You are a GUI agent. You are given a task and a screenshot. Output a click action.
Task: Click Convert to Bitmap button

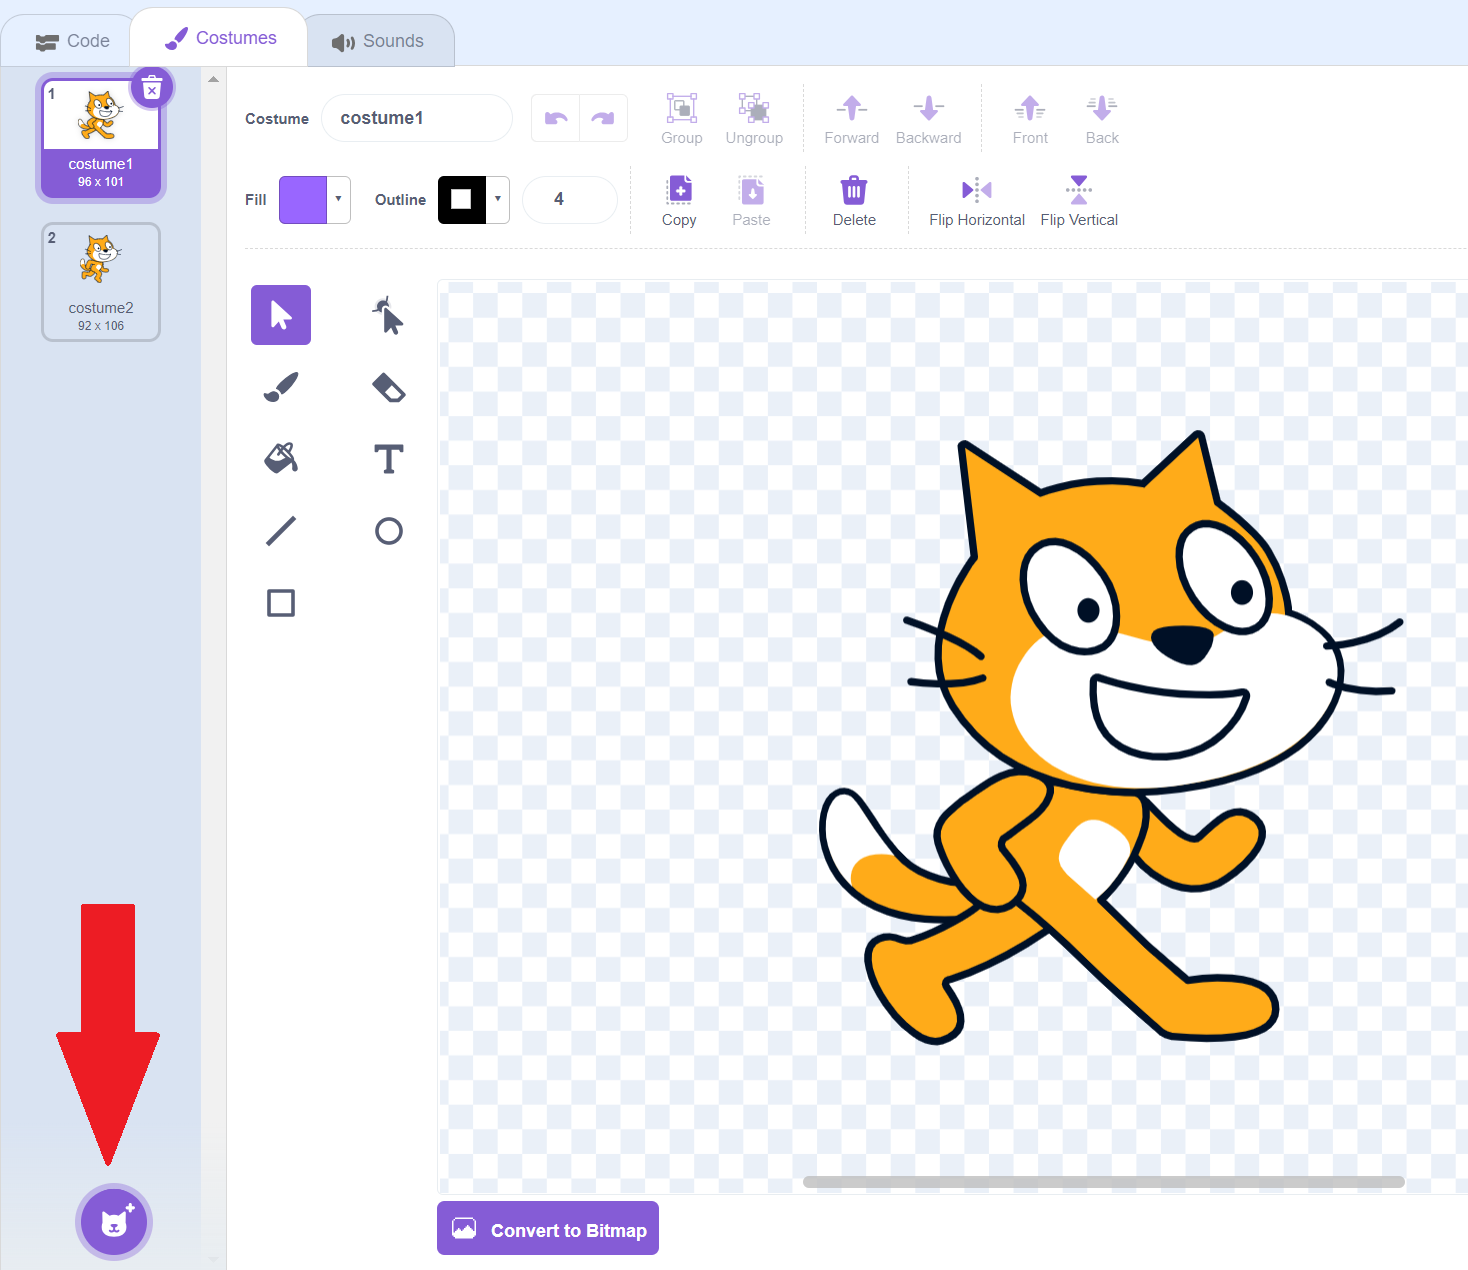pyautogui.click(x=548, y=1228)
